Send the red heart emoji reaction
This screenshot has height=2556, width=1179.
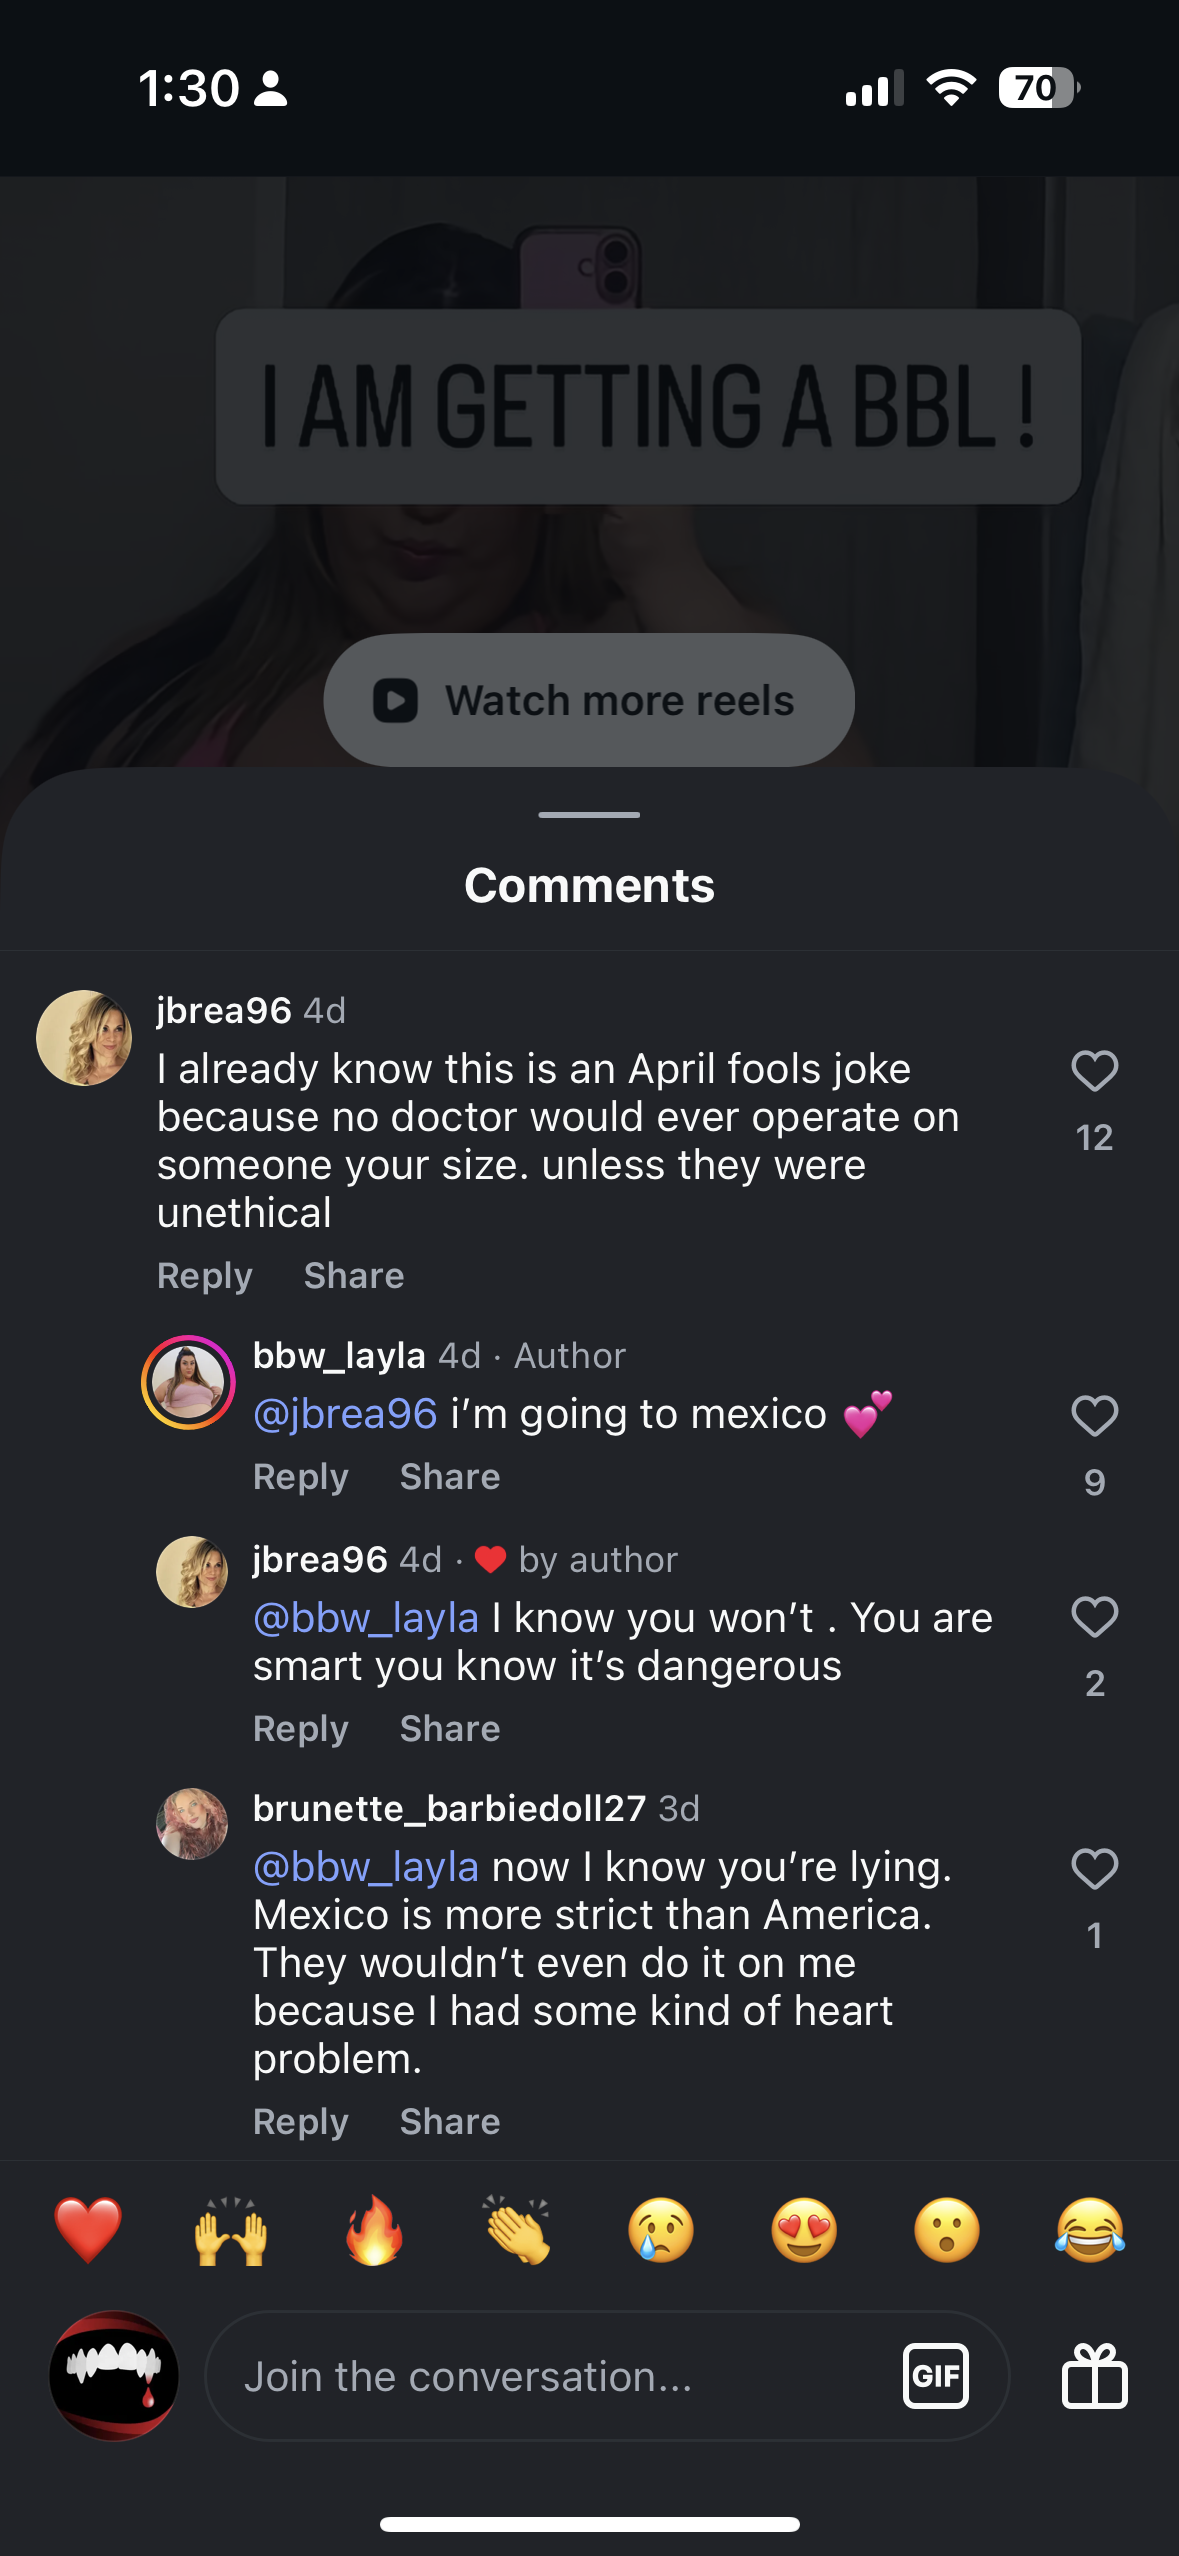tap(88, 2230)
